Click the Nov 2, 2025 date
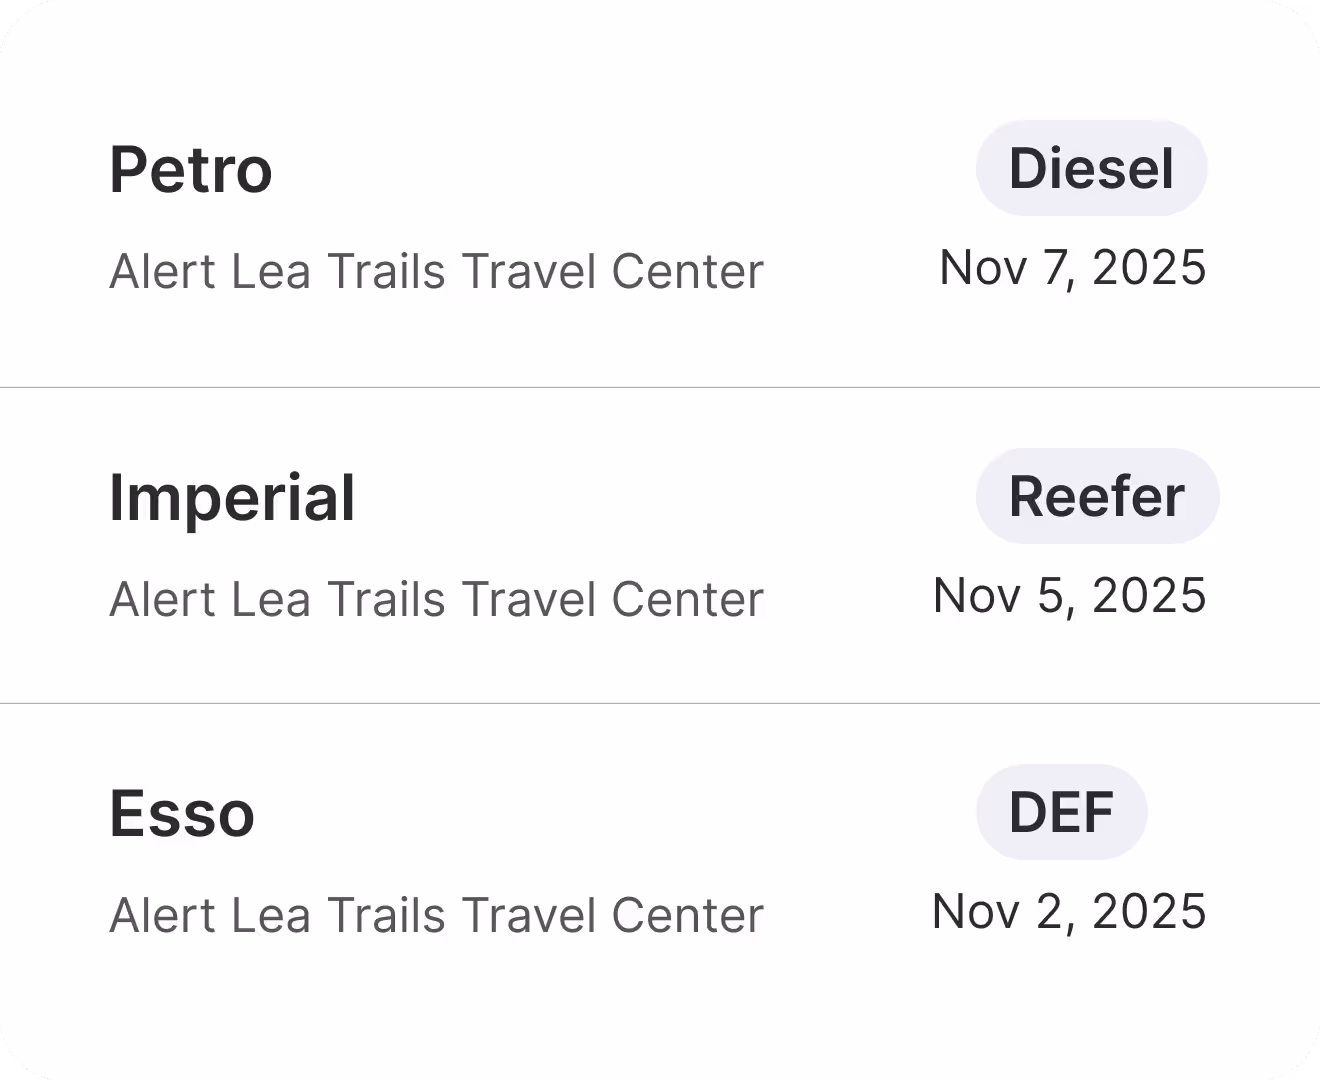1320x1080 pixels. pos(1069,911)
